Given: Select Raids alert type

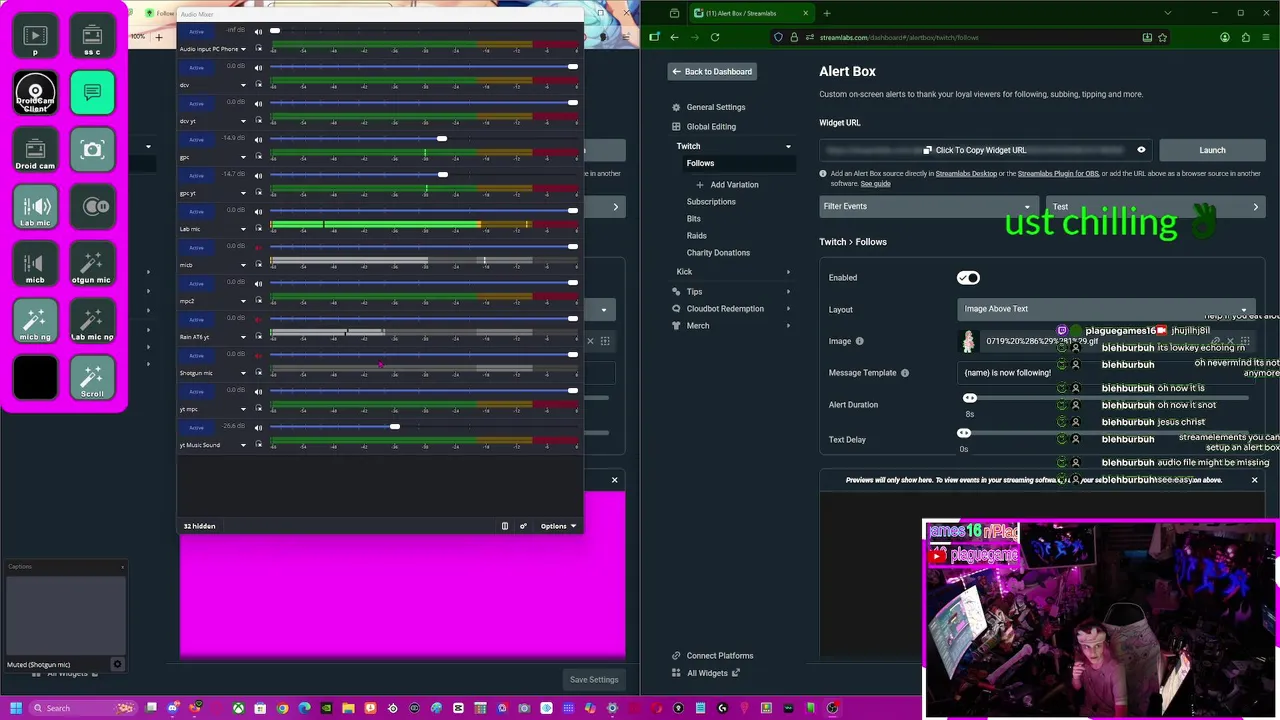Looking at the screenshot, I should pyautogui.click(x=697, y=236).
